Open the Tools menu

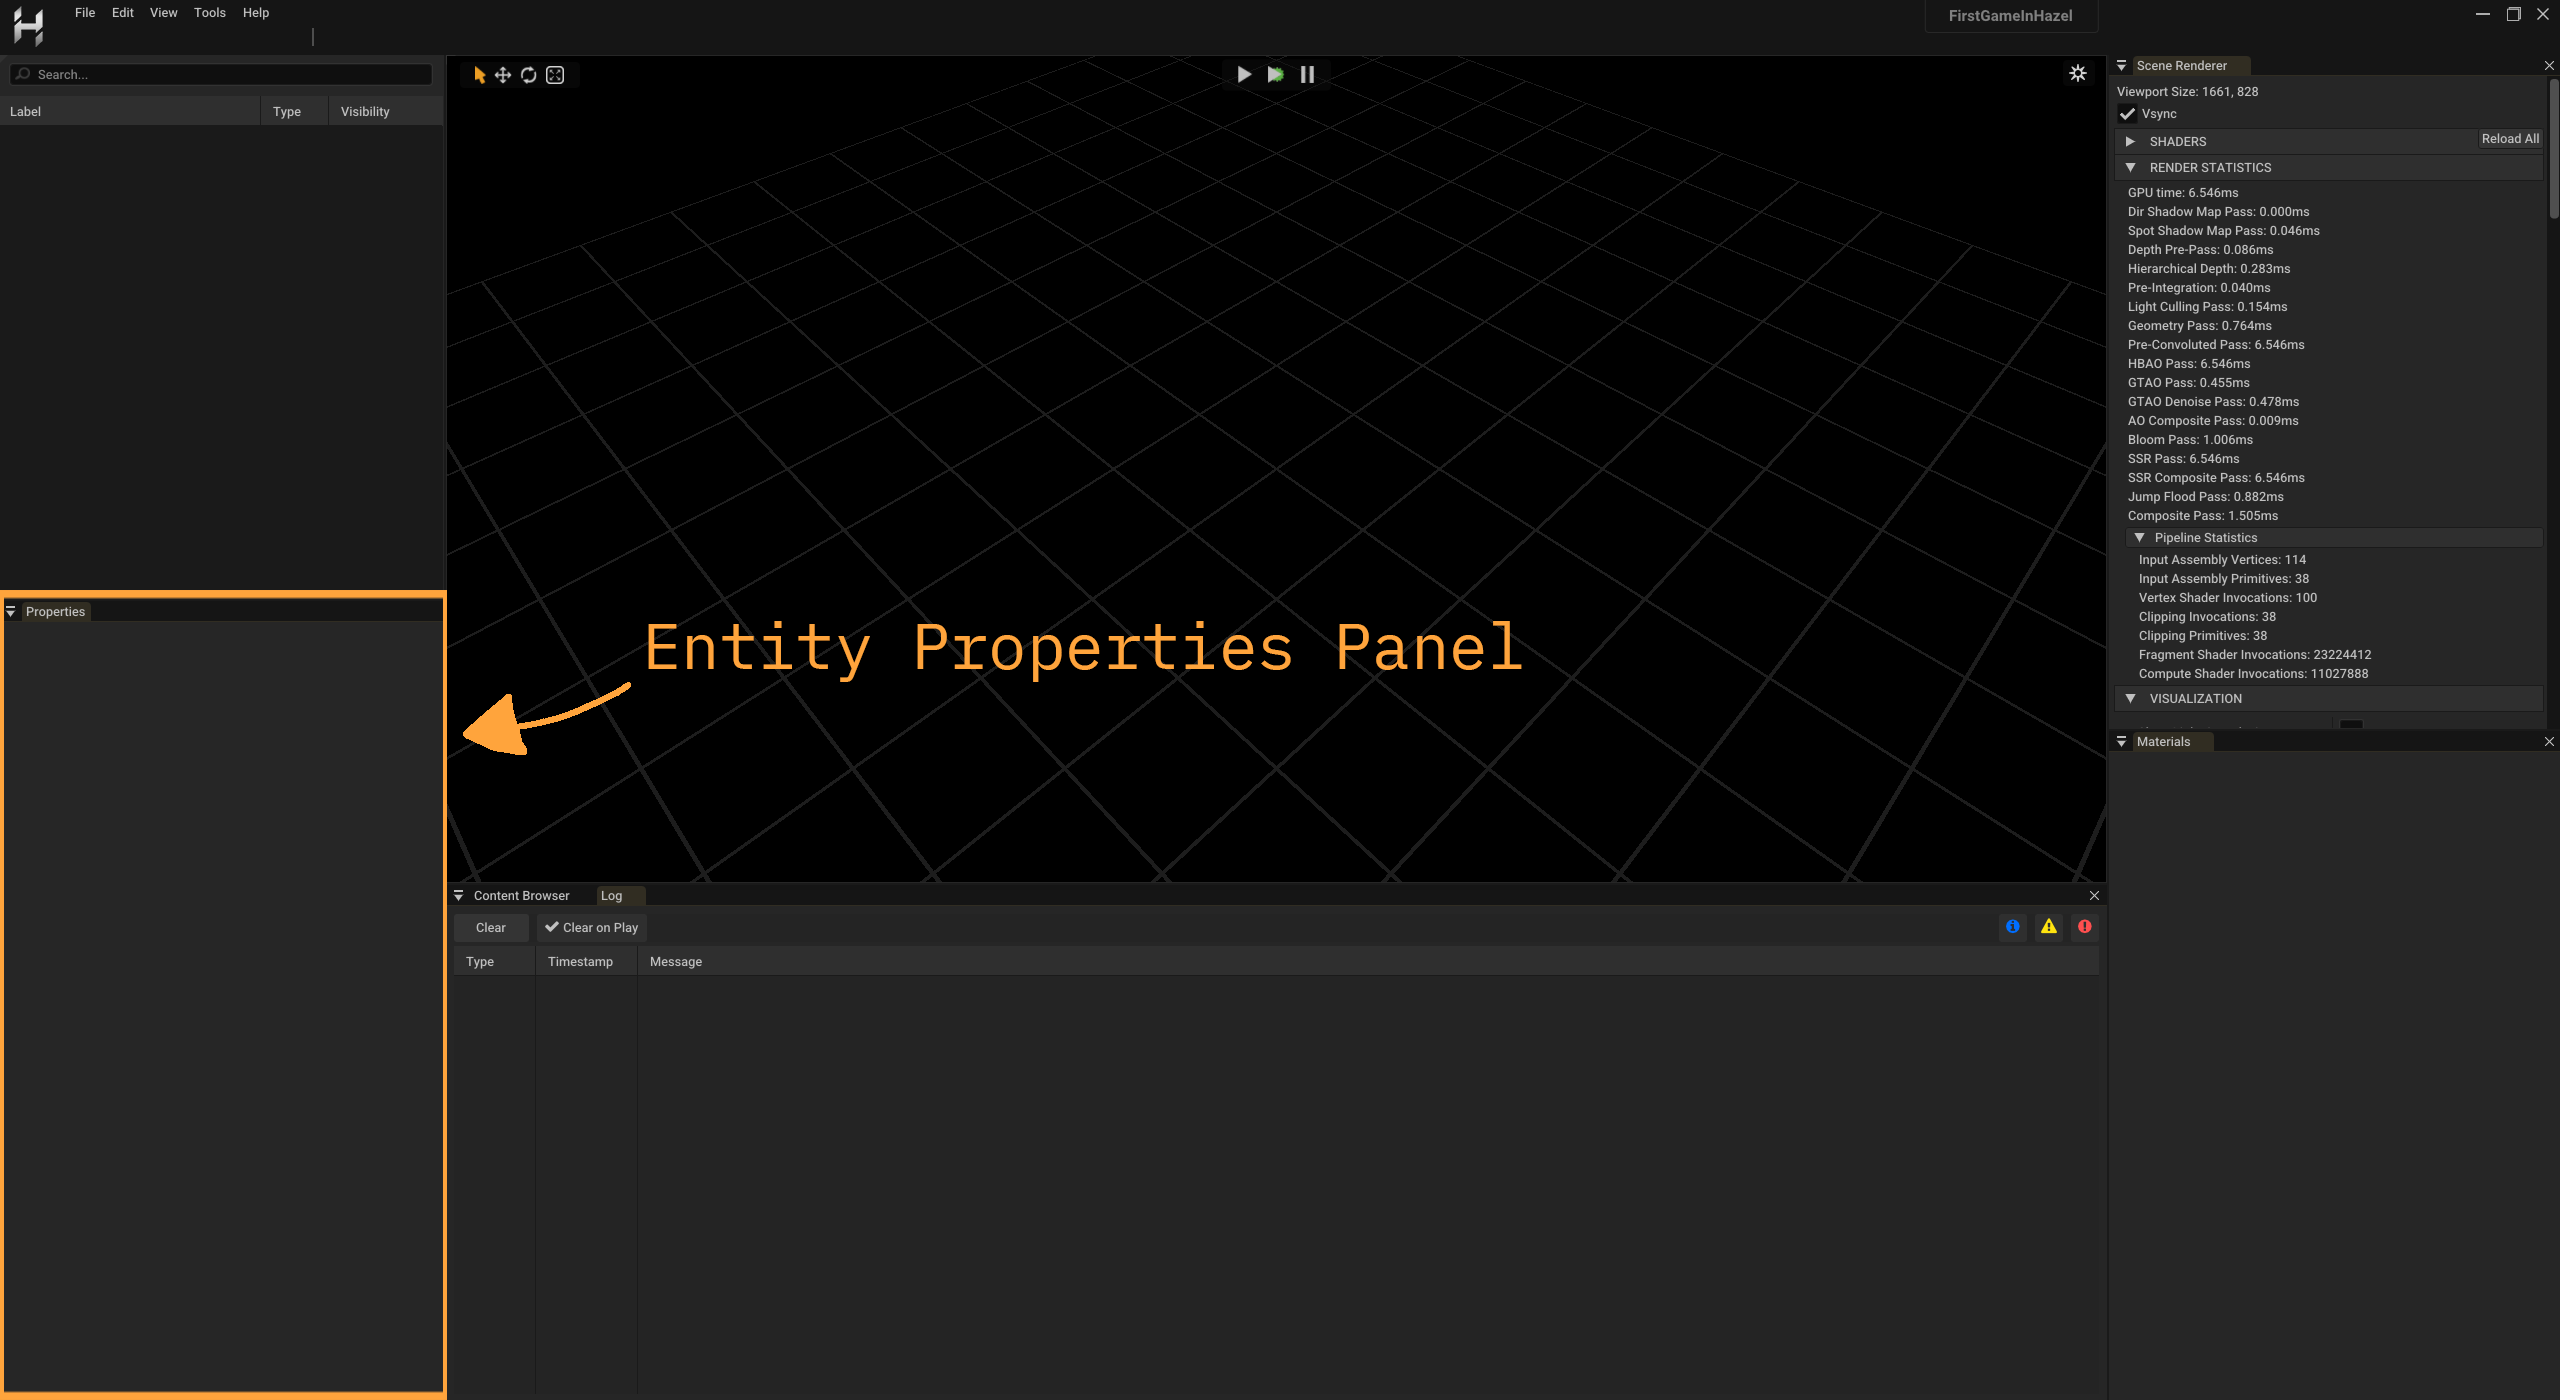point(209,12)
